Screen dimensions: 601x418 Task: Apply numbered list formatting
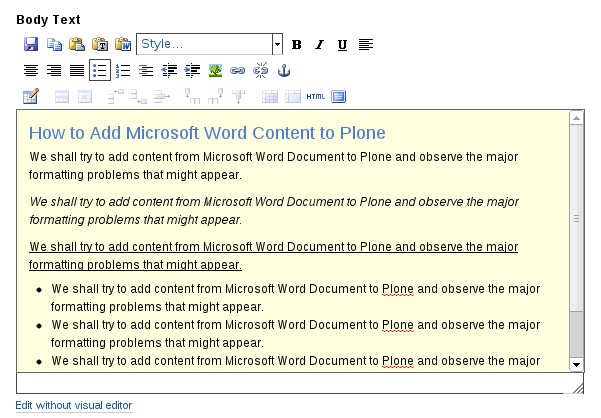click(123, 70)
